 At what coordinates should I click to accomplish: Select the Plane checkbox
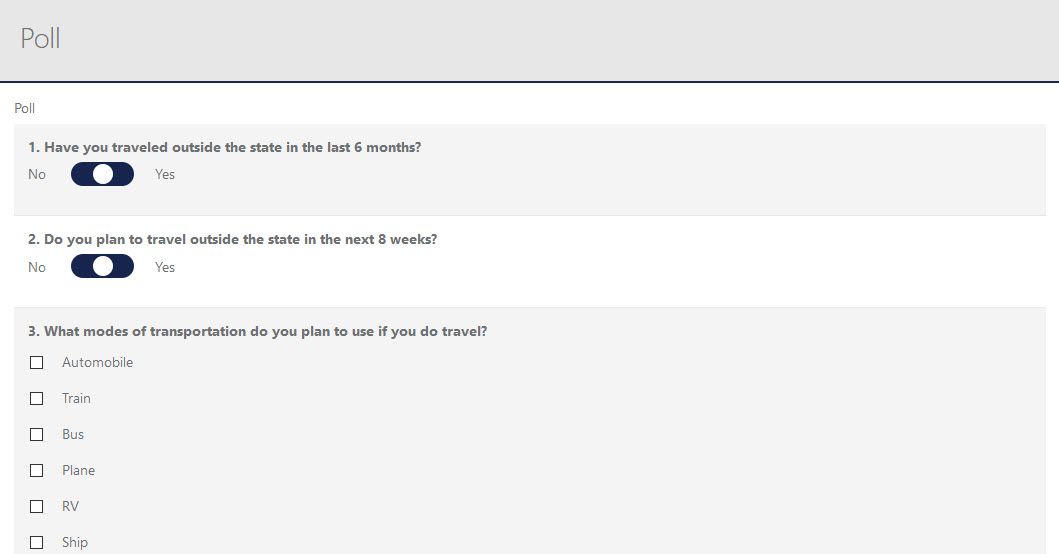(37, 470)
